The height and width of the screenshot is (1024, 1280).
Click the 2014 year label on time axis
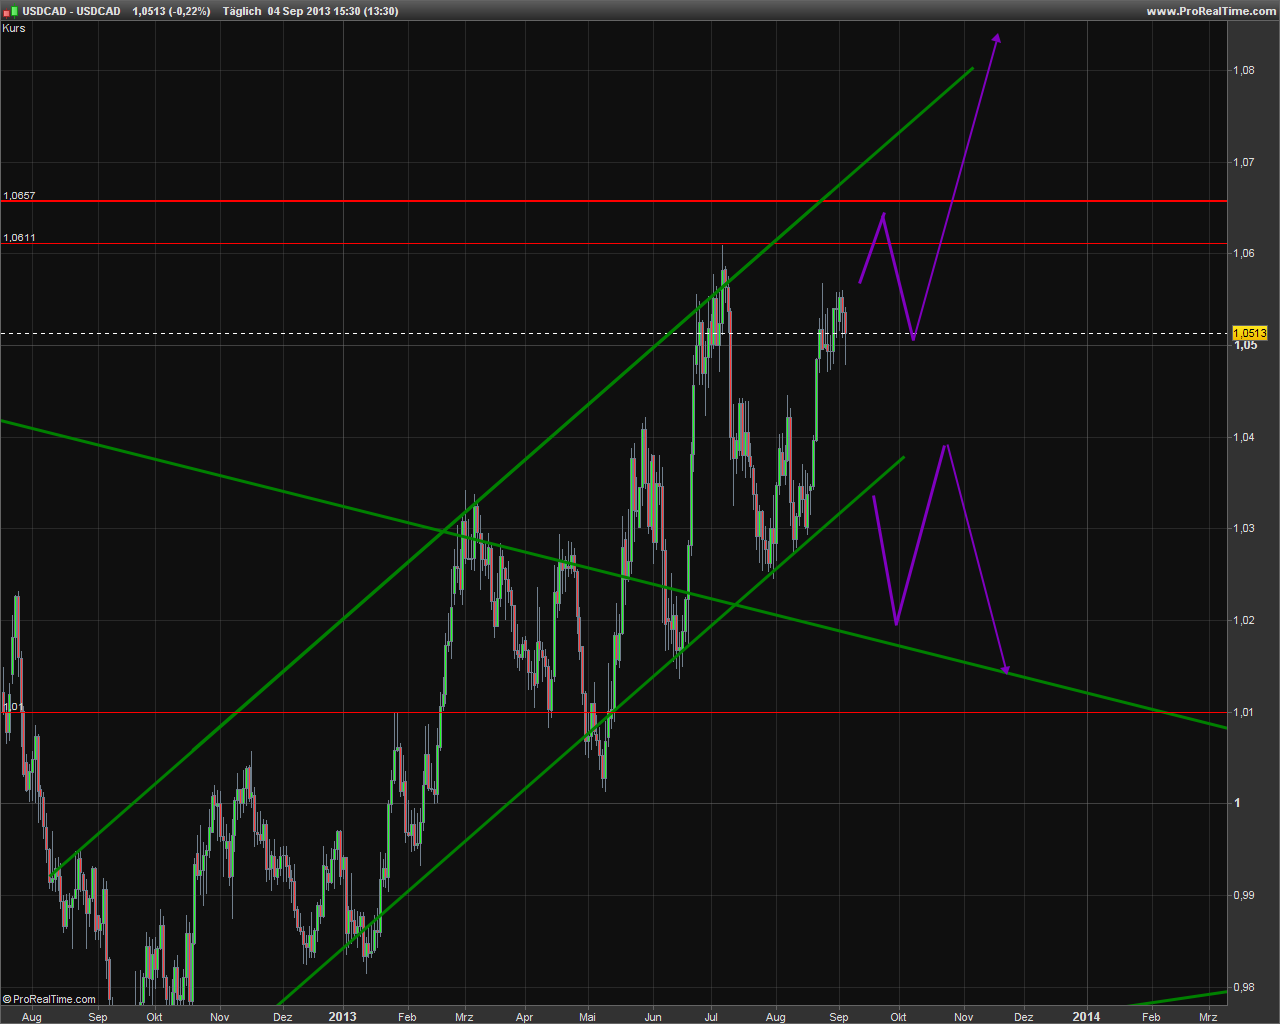(x=1086, y=1017)
